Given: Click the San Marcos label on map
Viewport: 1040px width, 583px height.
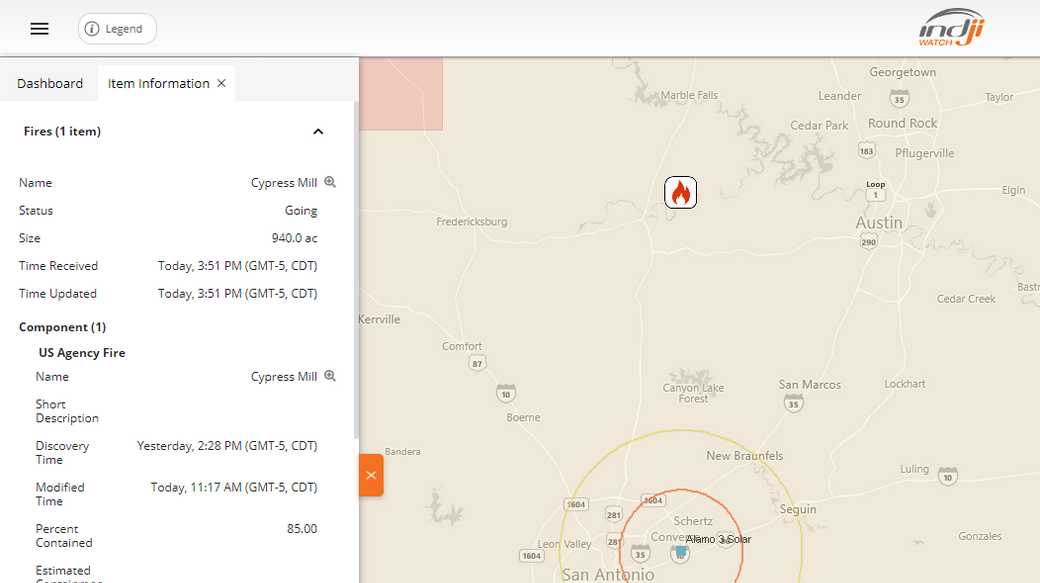Looking at the screenshot, I should point(810,385).
